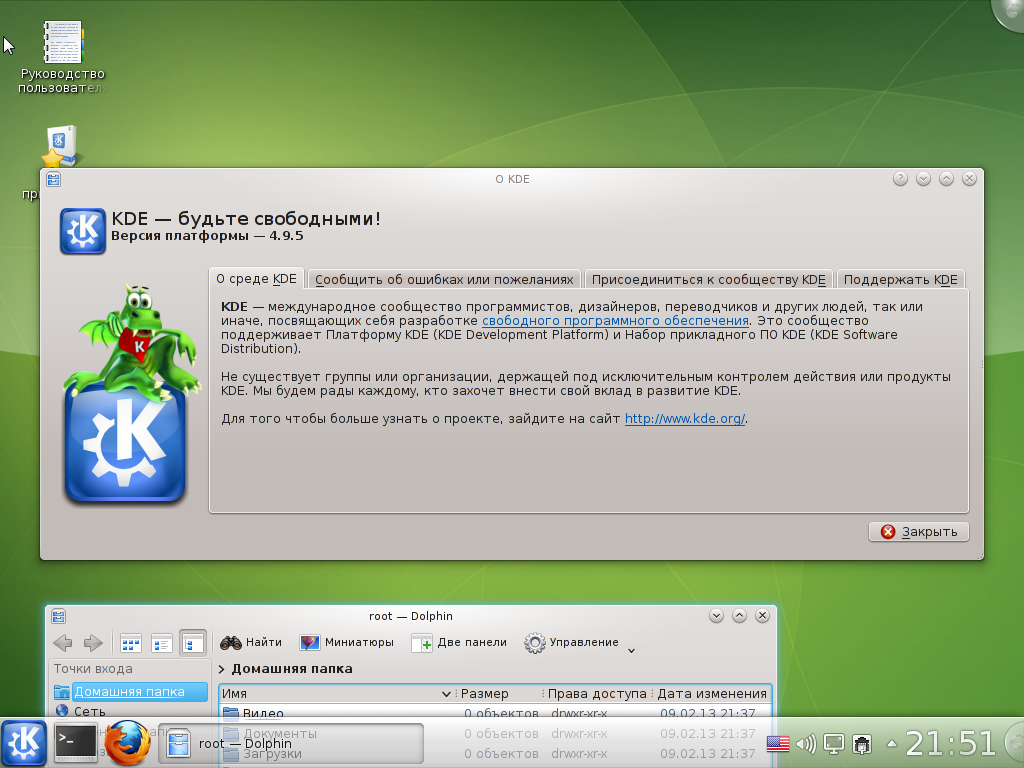
Task: Switch Dolphin to icons view mode
Action: [x=131, y=643]
